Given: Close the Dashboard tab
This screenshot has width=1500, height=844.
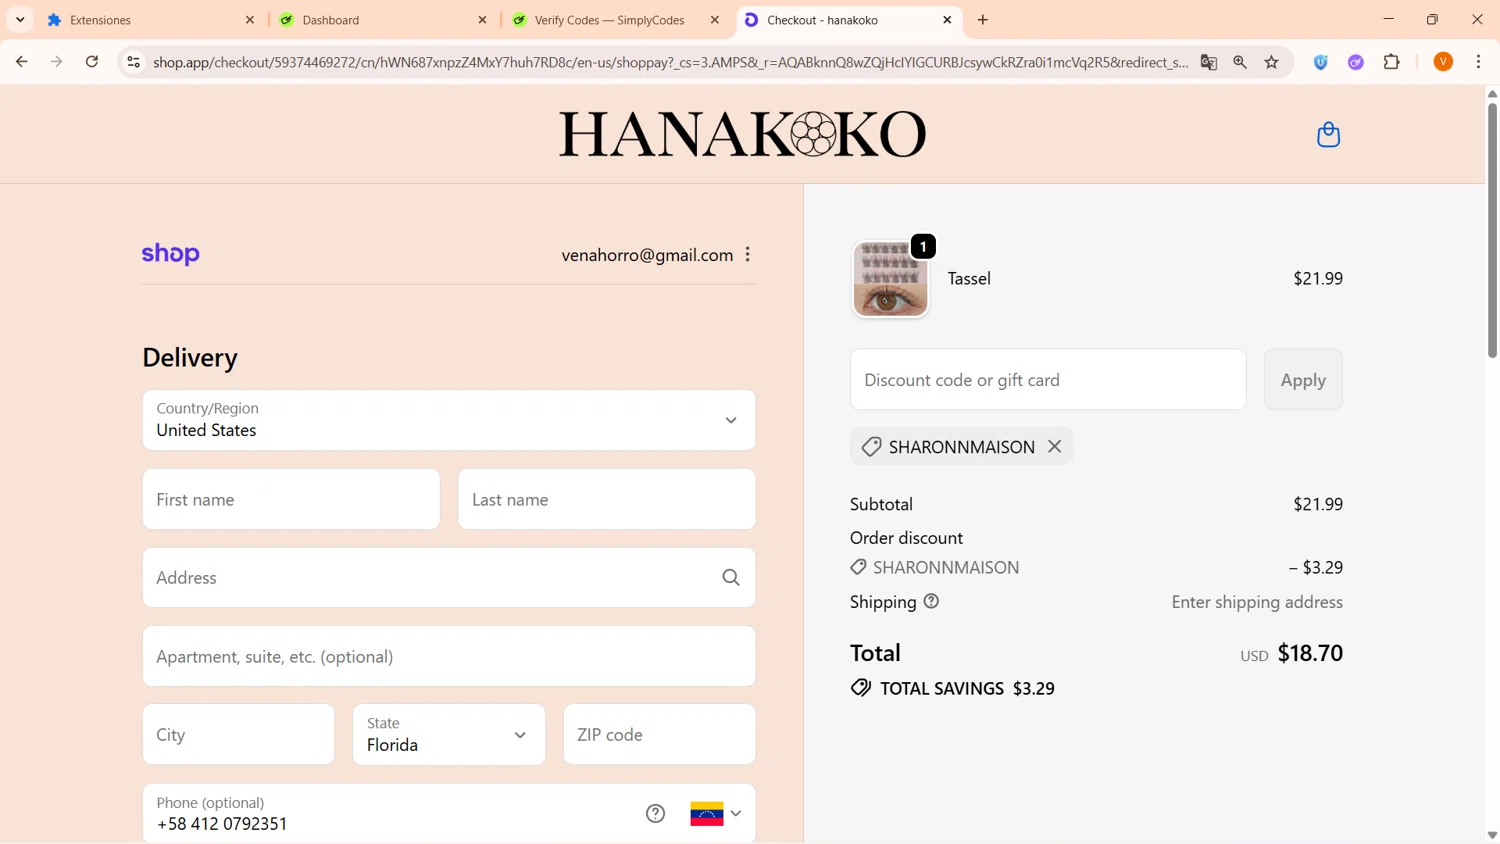Looking at the screenshot, I should point(482,20).
